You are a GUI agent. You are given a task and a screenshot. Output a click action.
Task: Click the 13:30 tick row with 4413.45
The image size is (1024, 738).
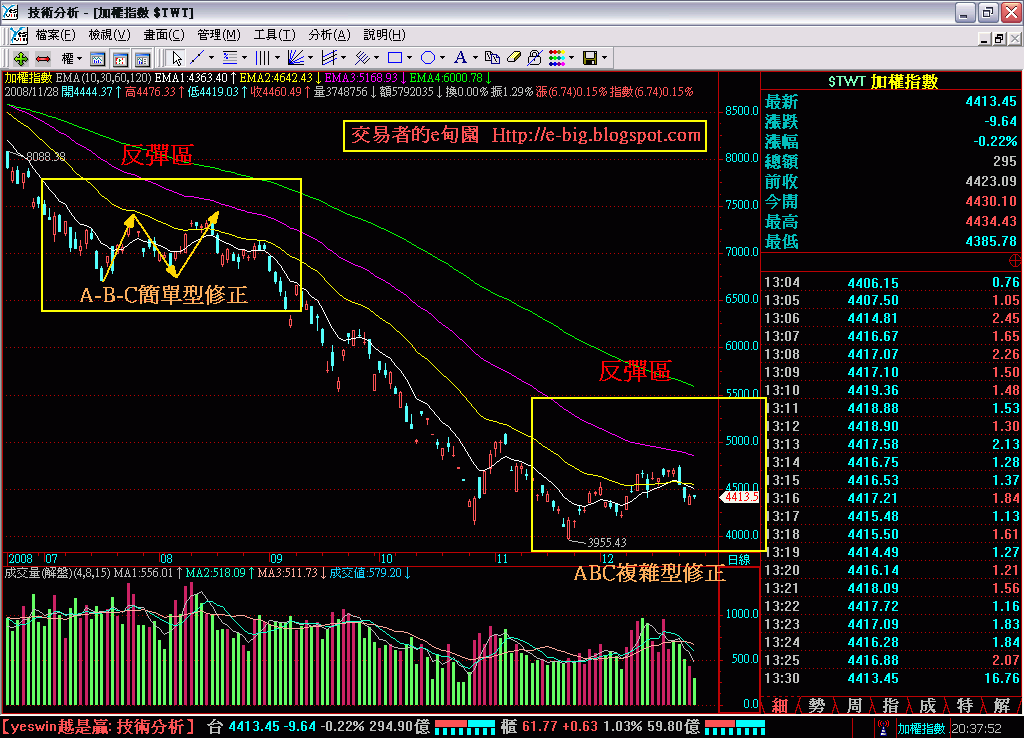click(x=891, y=679)
